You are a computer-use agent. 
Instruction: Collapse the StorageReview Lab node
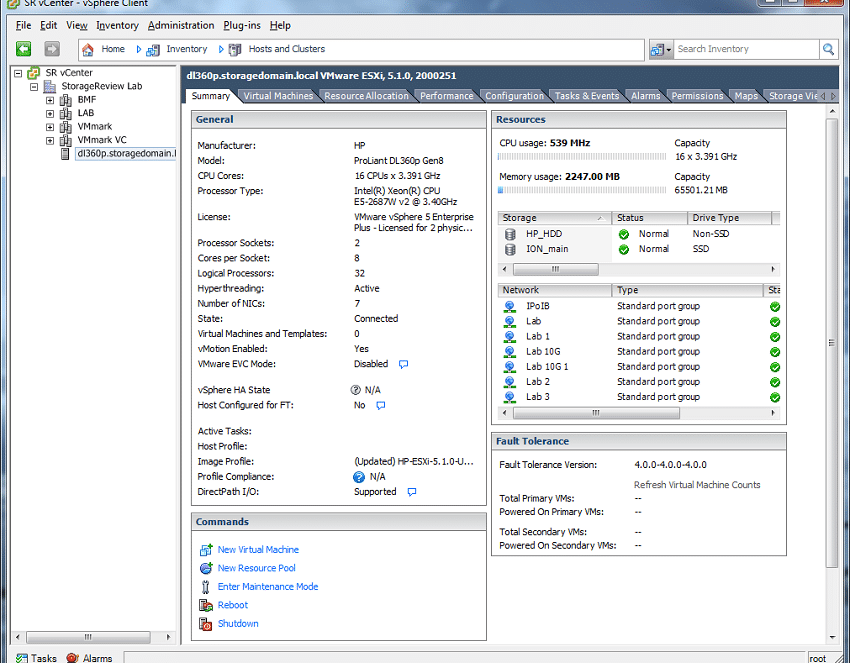34,87
